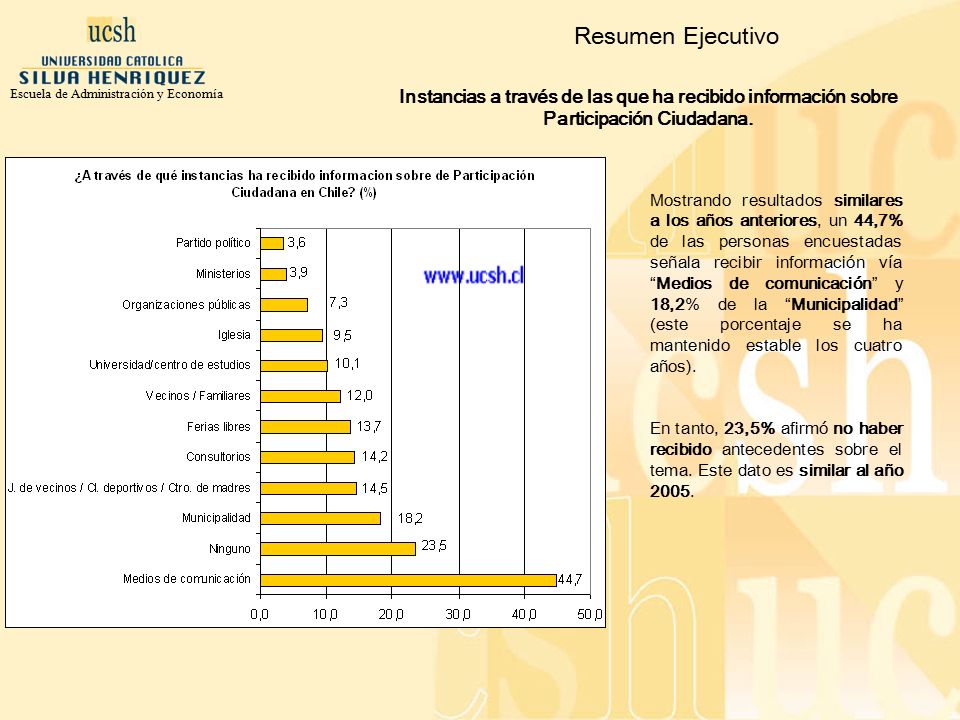This screenshot has width=960, height=720.
Task: Click the 'Ferias libres' bar
Action: tap(306, 427)
